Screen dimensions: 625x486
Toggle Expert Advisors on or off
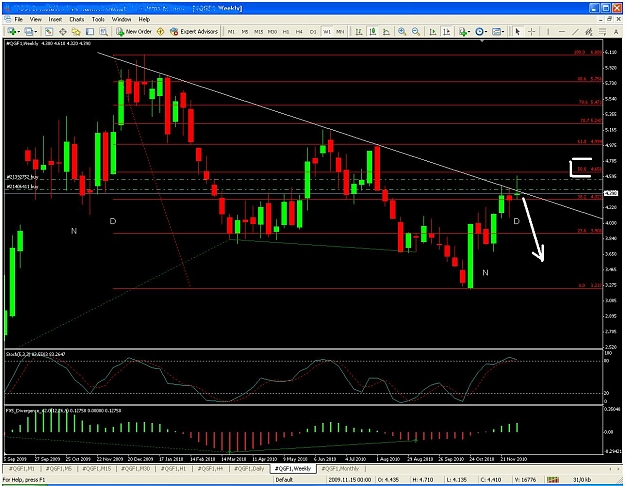(194, 31)
